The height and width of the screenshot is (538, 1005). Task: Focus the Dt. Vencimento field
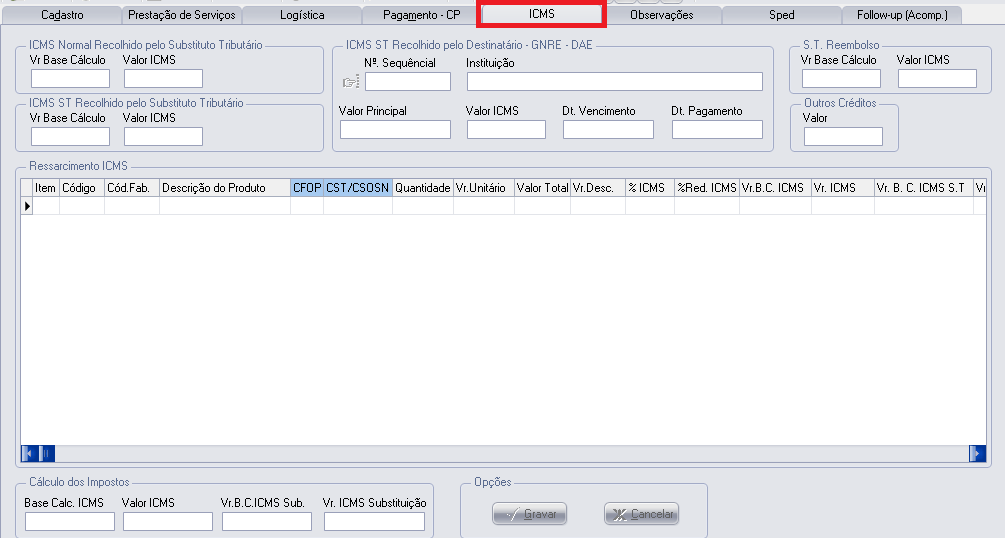607,130
